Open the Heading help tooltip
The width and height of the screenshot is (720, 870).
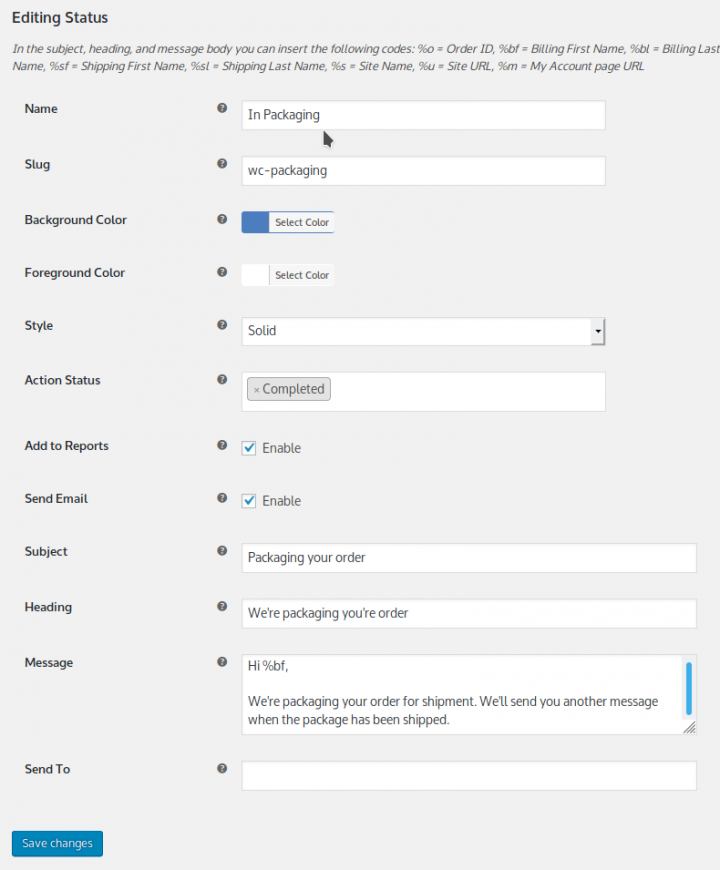(x=221, y=606)
